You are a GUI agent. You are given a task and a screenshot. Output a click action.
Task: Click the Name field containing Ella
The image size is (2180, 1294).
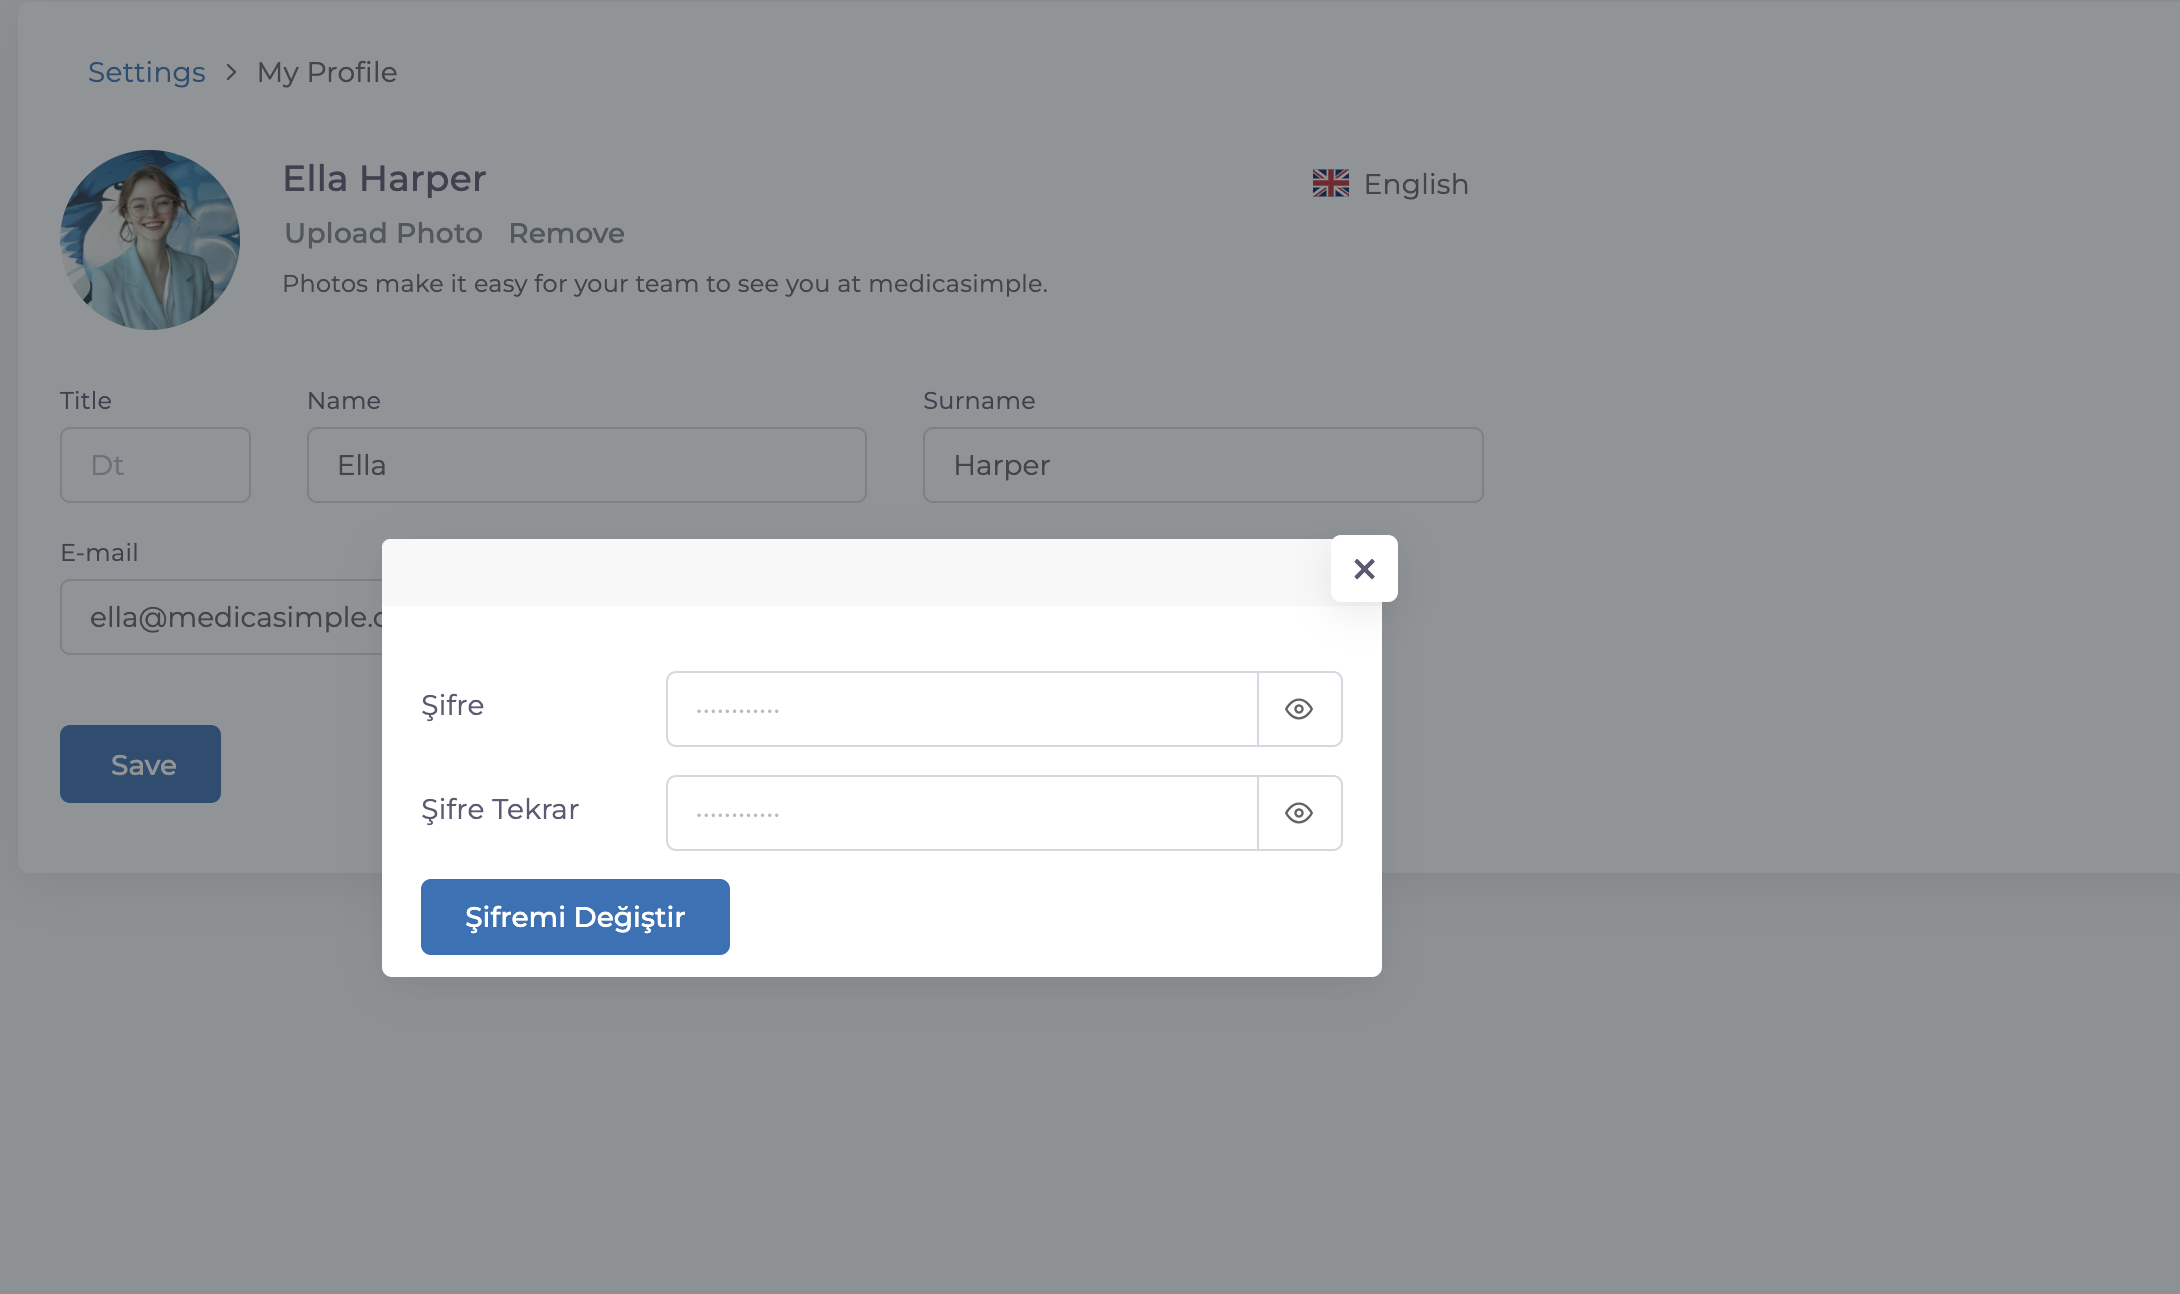(586, 465)
